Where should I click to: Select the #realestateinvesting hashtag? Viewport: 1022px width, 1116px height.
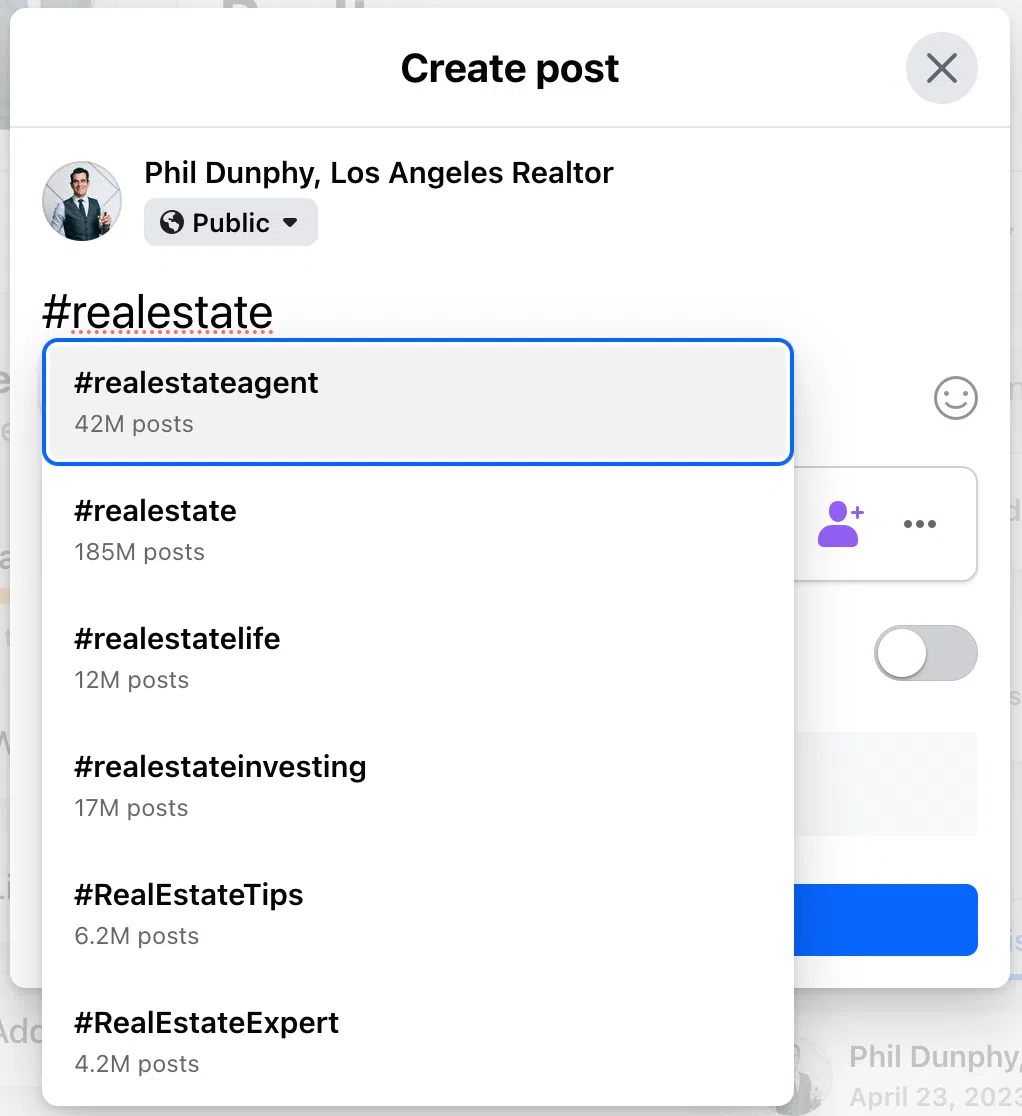pos(417,785)
